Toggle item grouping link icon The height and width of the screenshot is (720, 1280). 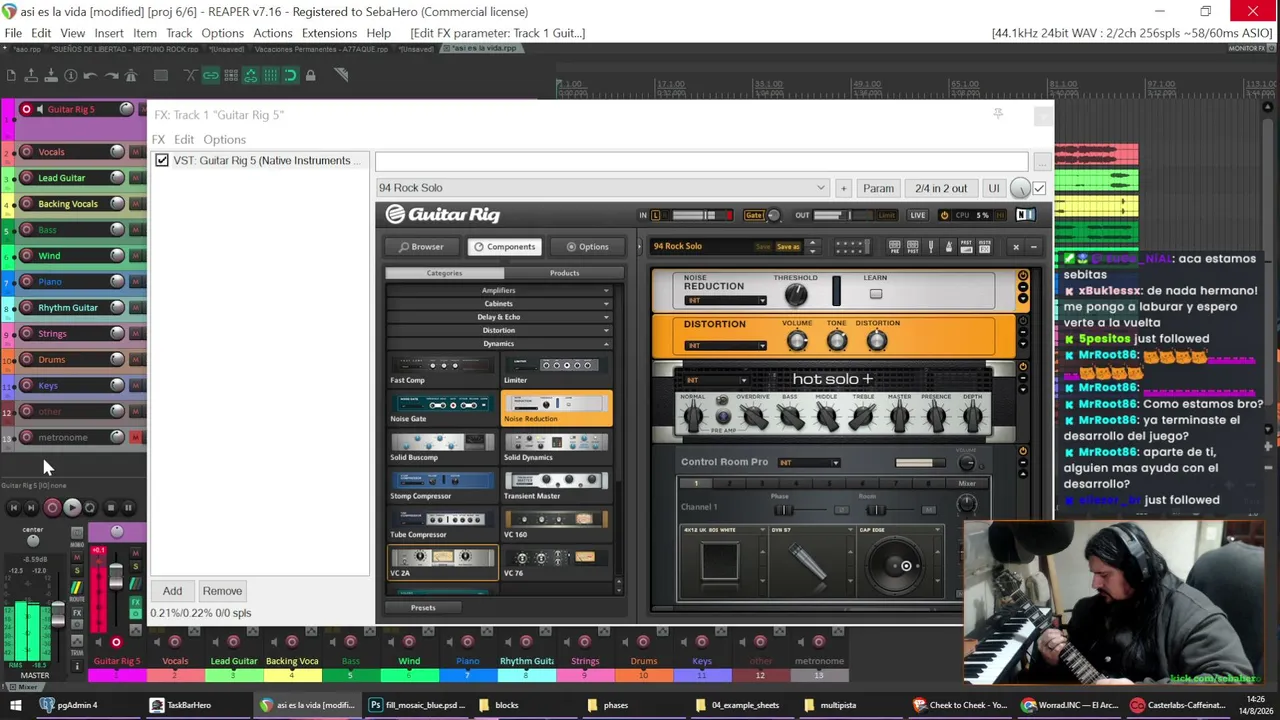point(211,75)
